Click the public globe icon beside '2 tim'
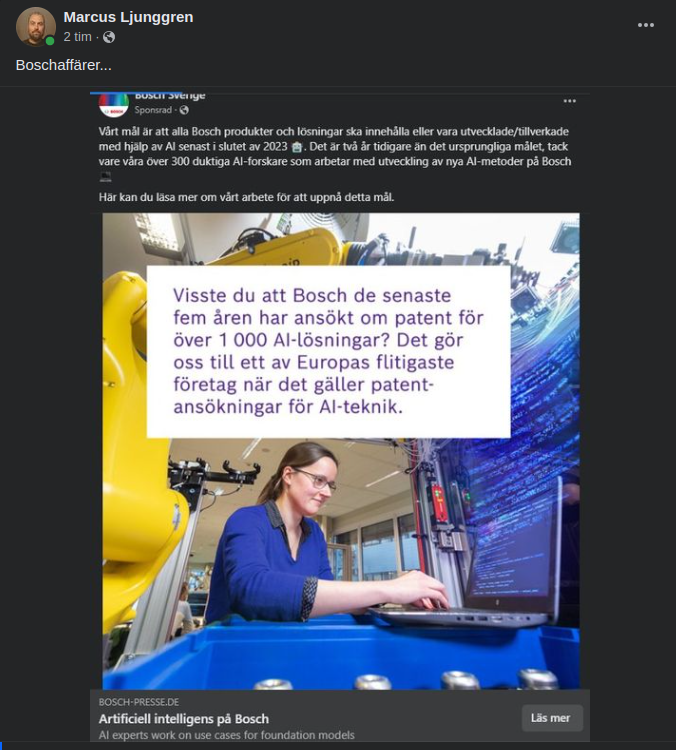676x750 pixels. [109, 37]
